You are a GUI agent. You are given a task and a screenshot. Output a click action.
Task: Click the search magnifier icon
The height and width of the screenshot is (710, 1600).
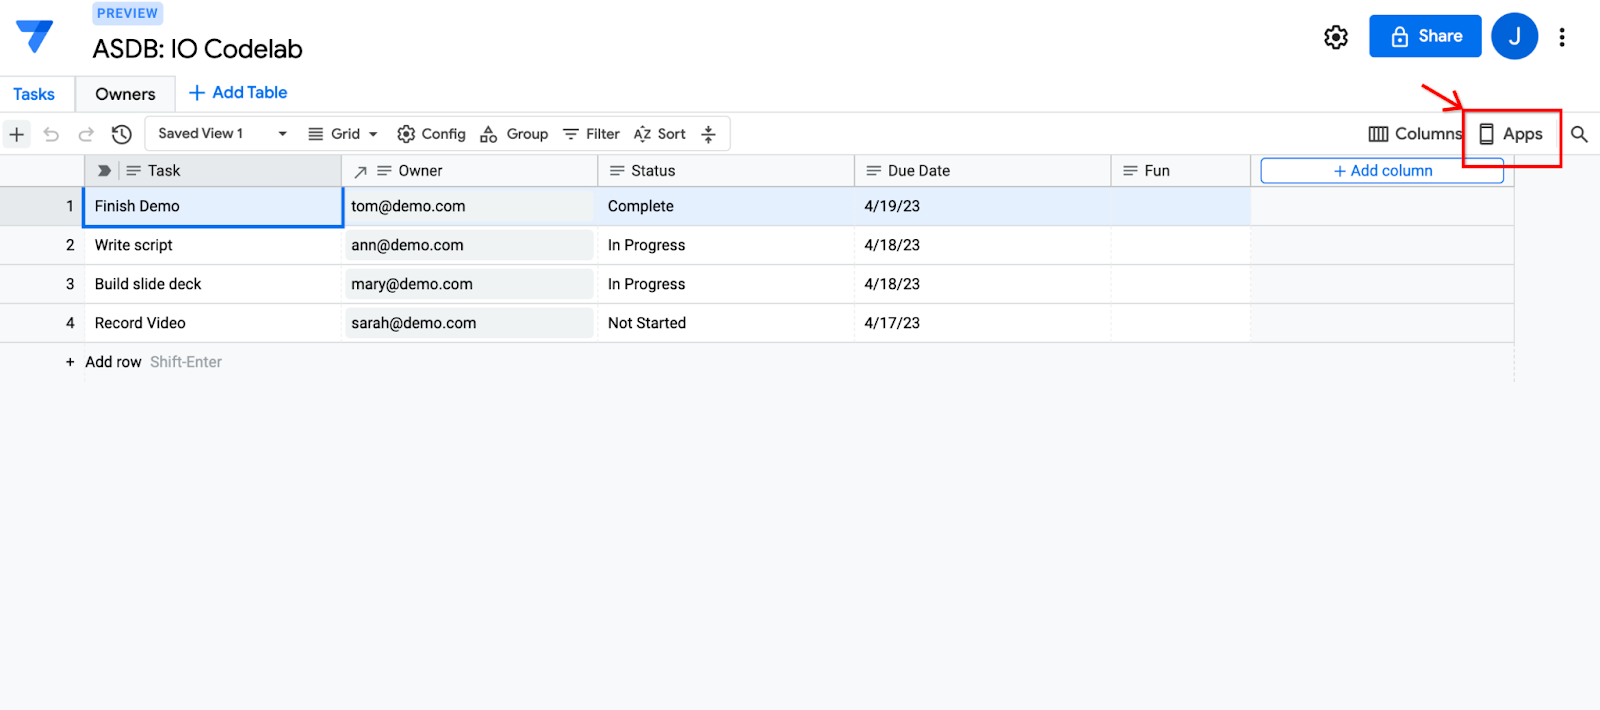point(1579,134)
